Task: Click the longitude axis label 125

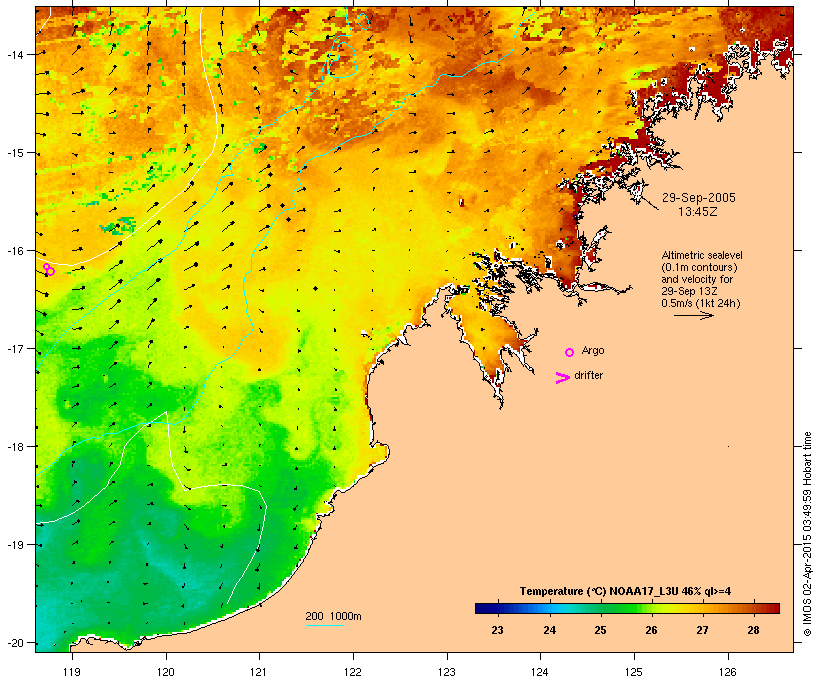Action: pyautogui.click(x=634, y=672)
